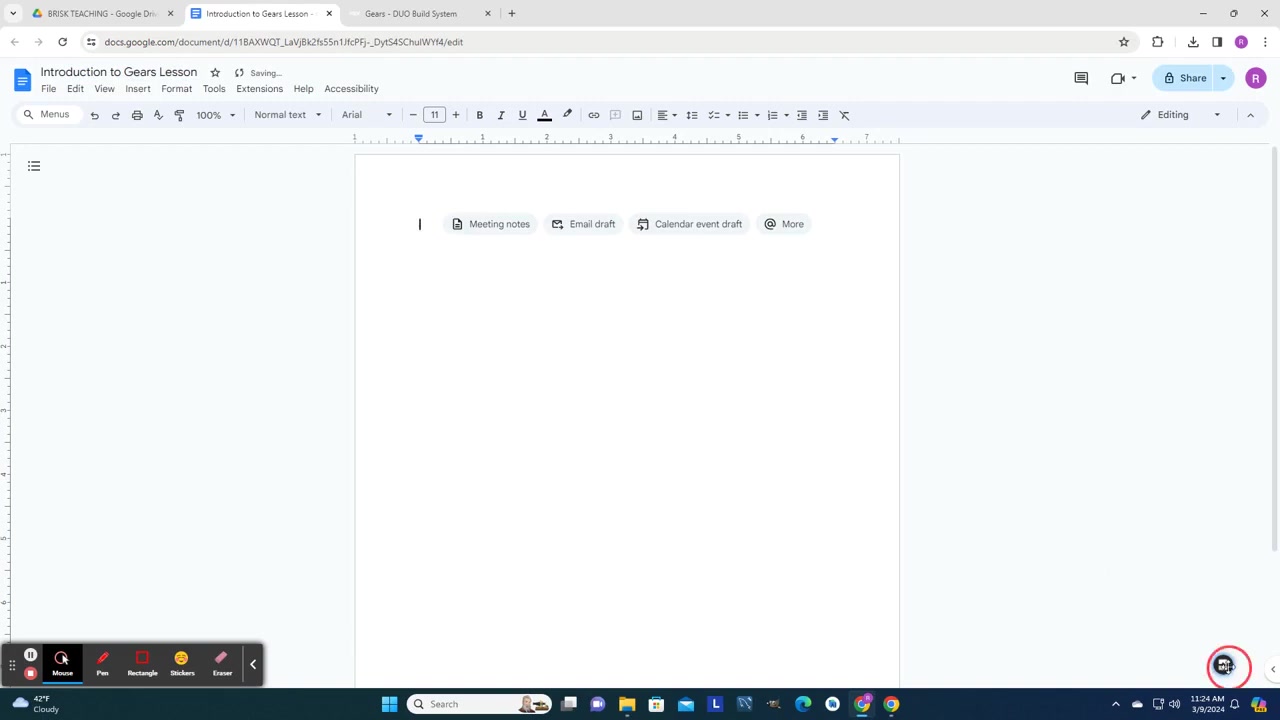
Task: Open the Arial font dropdown
Action: pos(367,115)
